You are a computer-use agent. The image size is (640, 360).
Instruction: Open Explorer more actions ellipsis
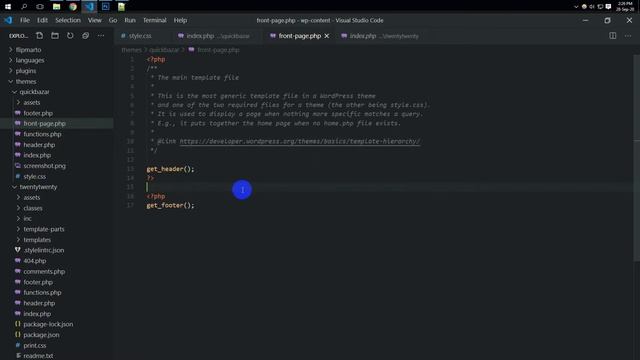pos(100,36)
